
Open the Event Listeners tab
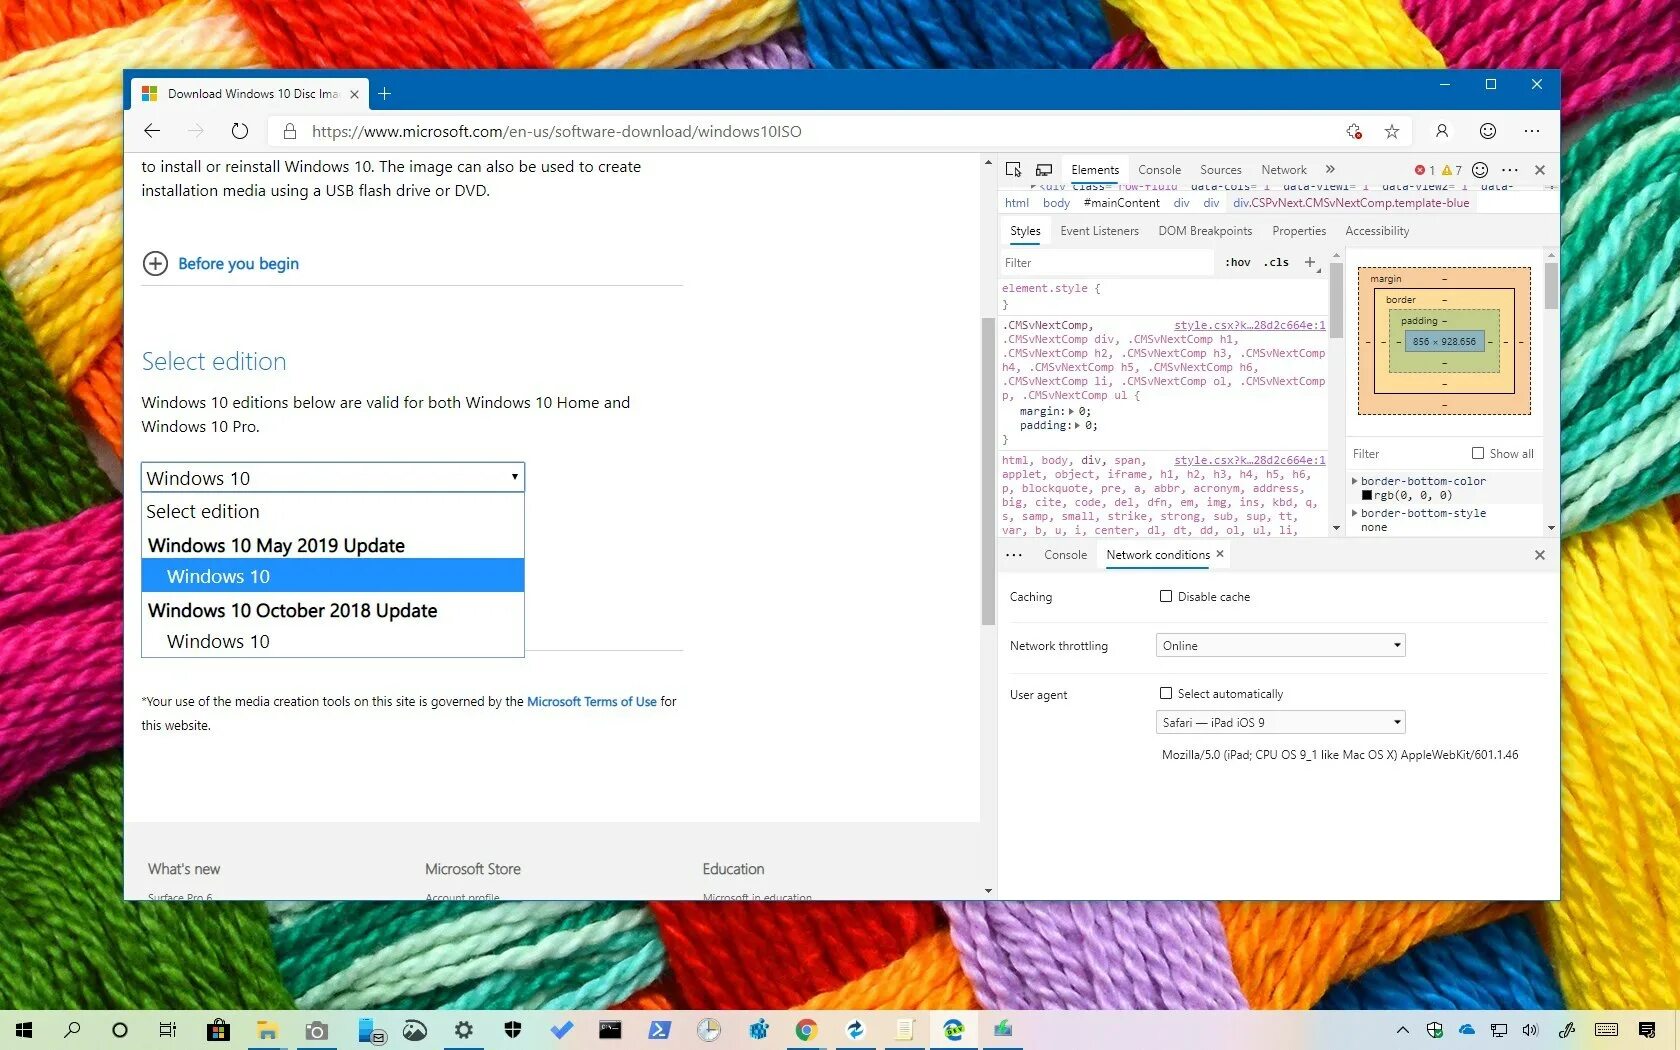[1099, 231]
